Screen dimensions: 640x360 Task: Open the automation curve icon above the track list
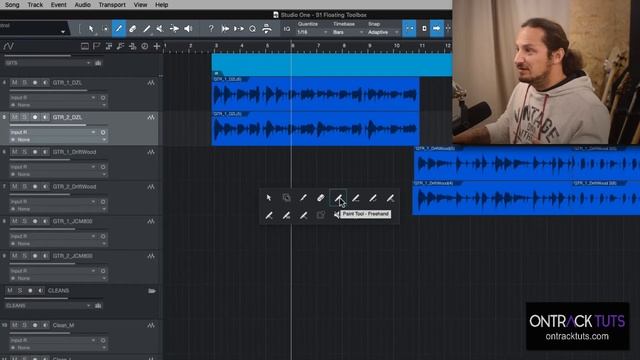8,46
